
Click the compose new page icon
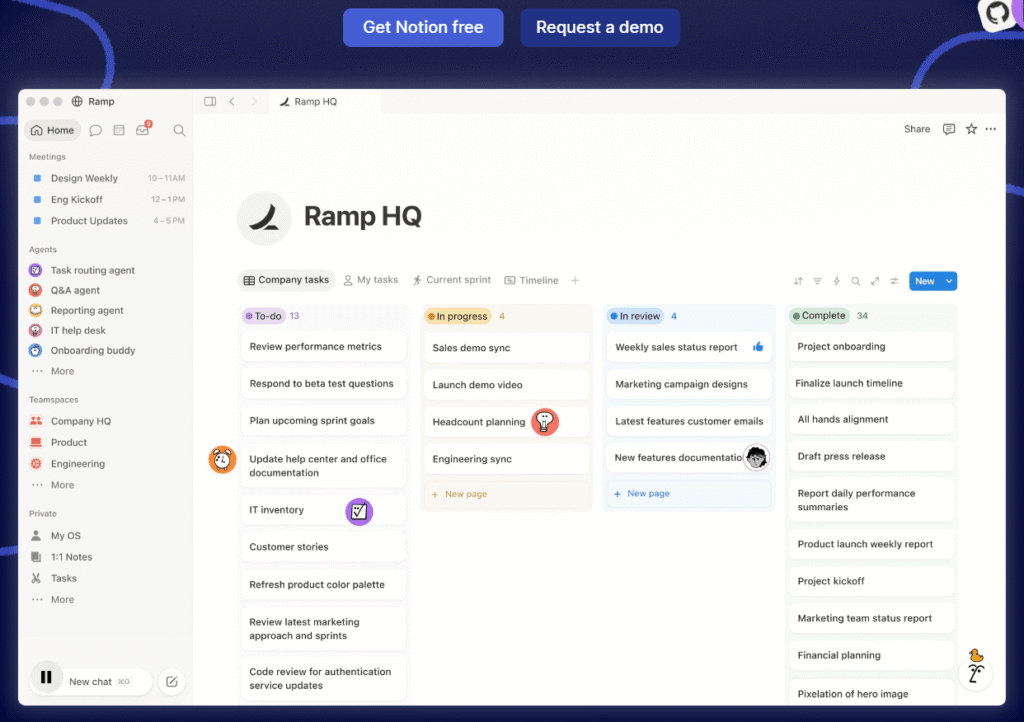[172, 682]
